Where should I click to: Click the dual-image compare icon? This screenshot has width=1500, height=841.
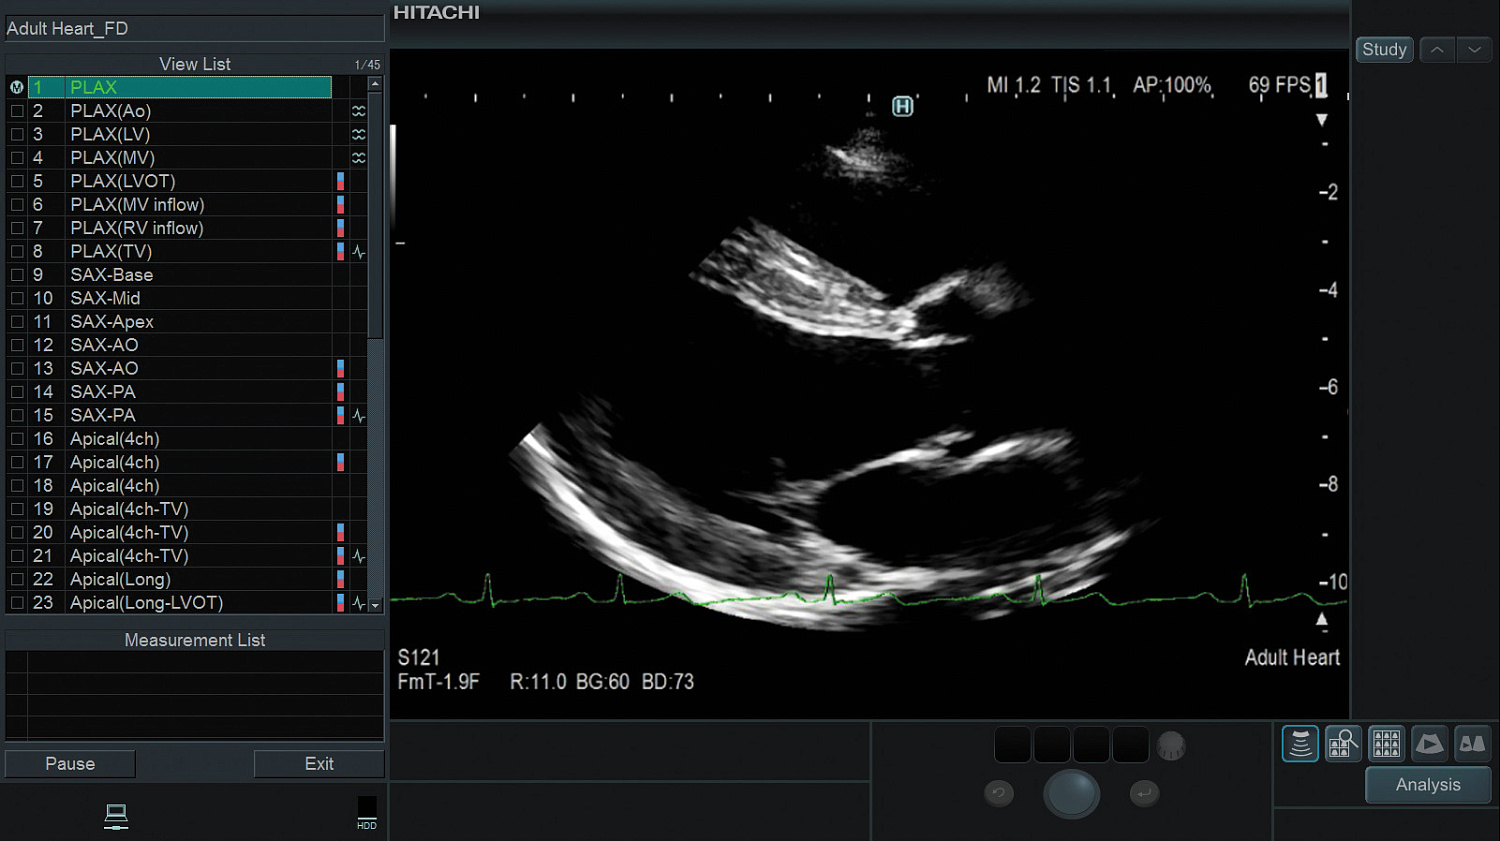tap(1472, 744)
